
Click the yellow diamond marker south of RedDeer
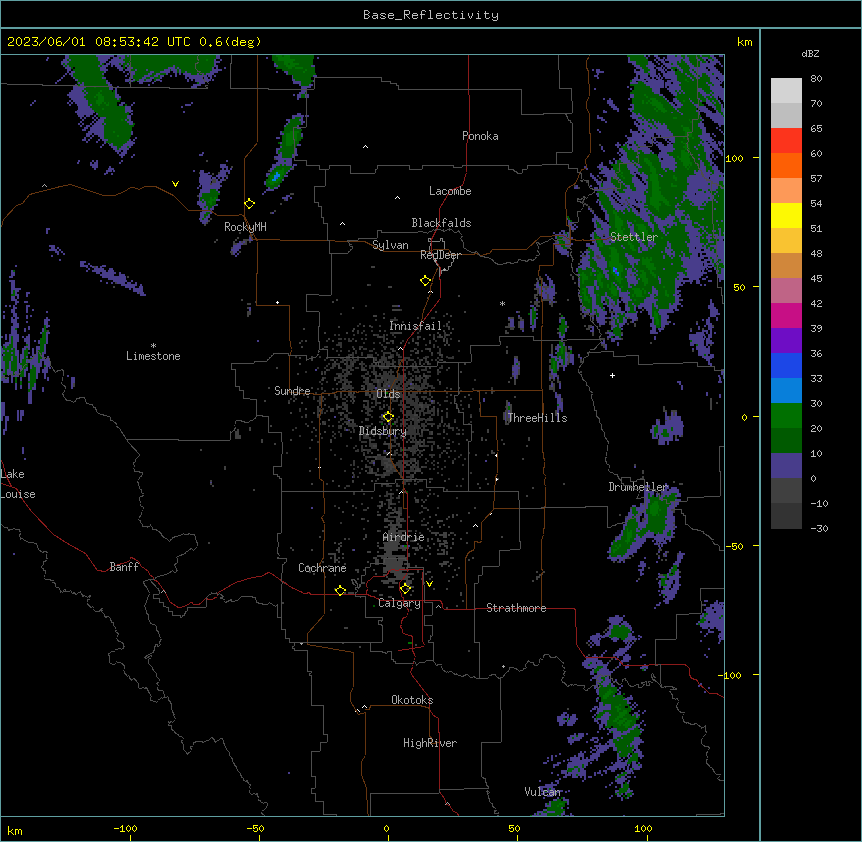(x=426, y=281)
